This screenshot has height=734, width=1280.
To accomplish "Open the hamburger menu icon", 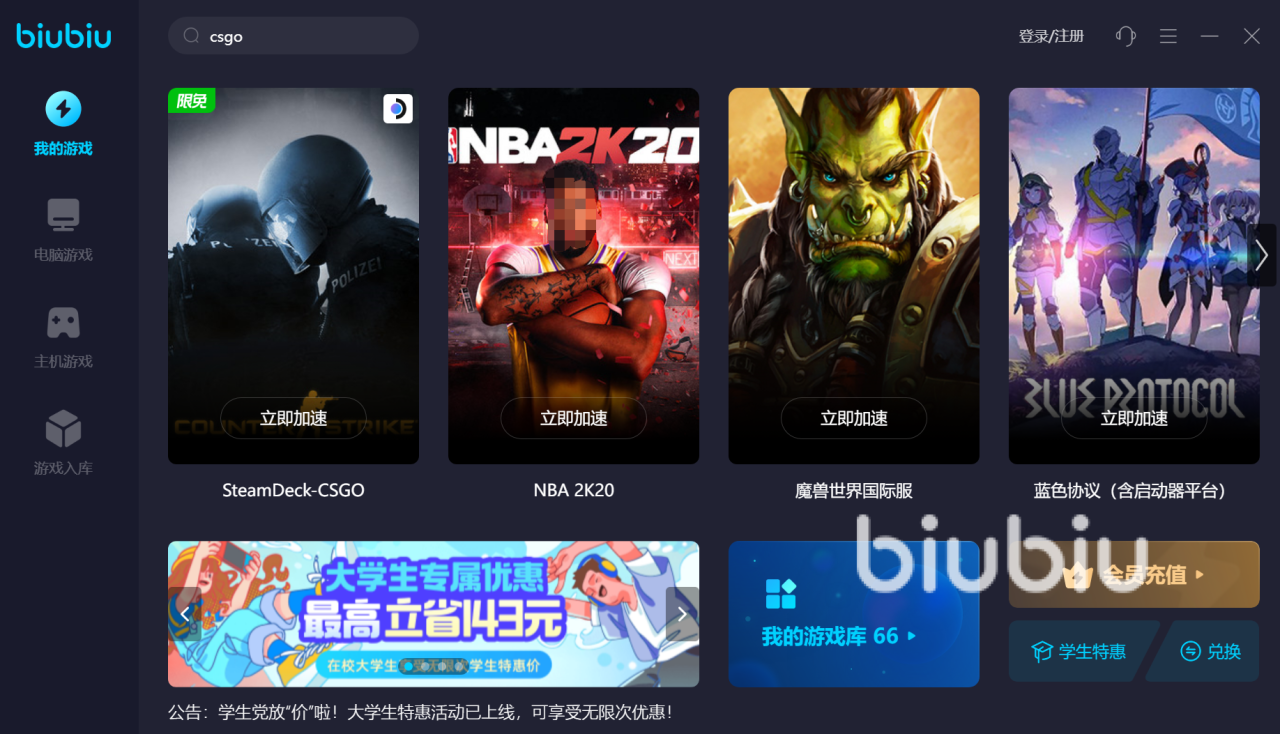I will 1168,36.
